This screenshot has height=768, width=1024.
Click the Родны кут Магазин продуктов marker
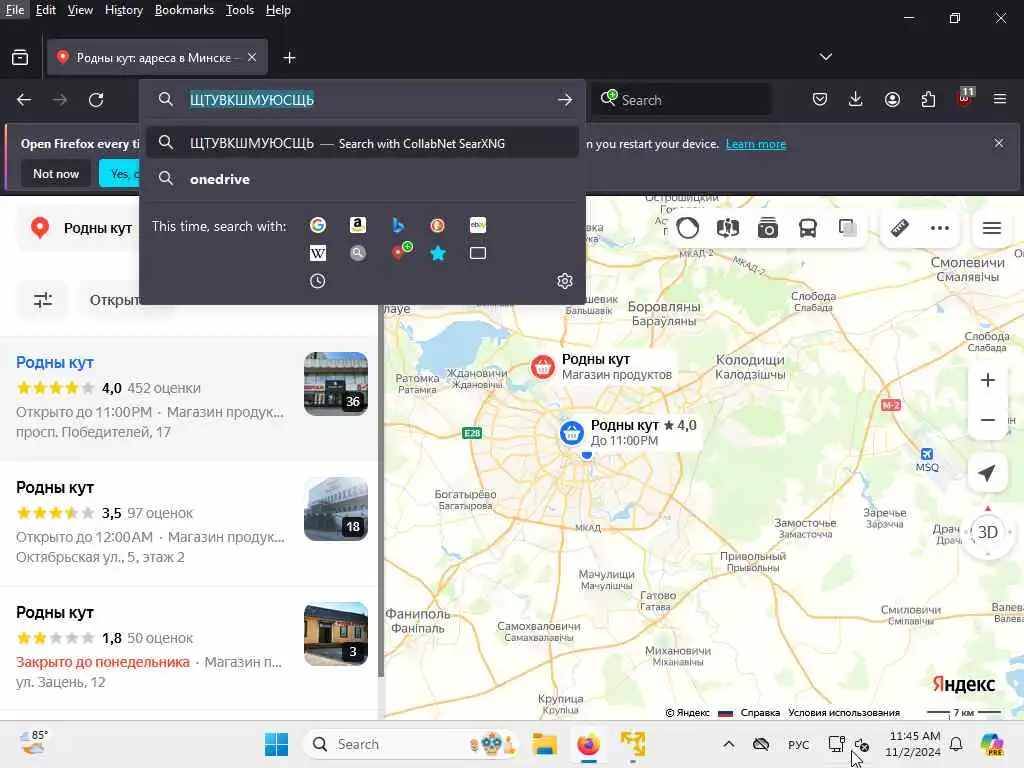click(x=542, y=367)
